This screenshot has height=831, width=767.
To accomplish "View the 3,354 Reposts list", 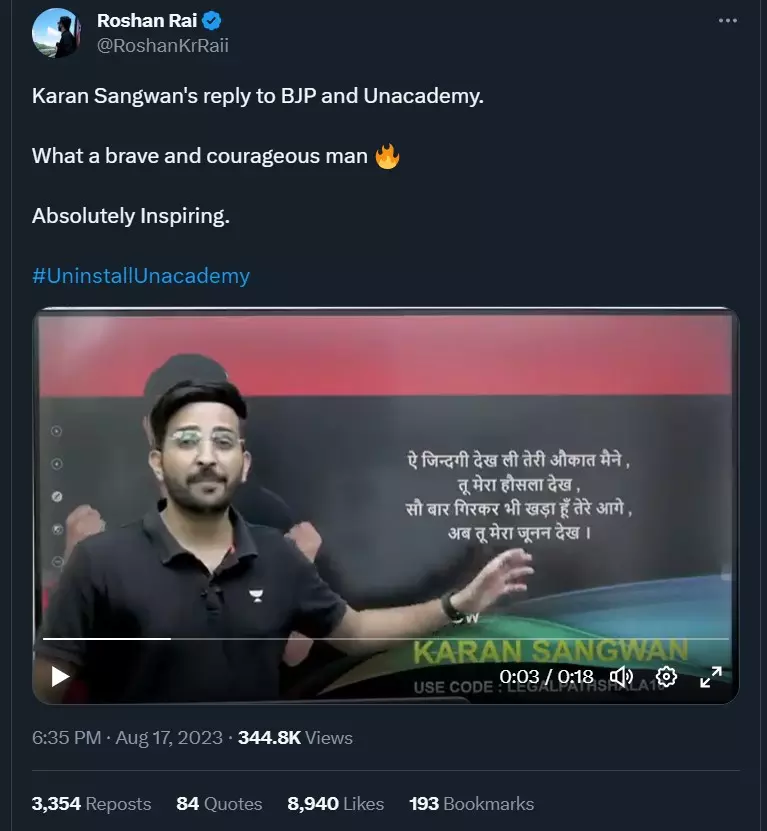I will pyautogui.click(x=91, y=803).
